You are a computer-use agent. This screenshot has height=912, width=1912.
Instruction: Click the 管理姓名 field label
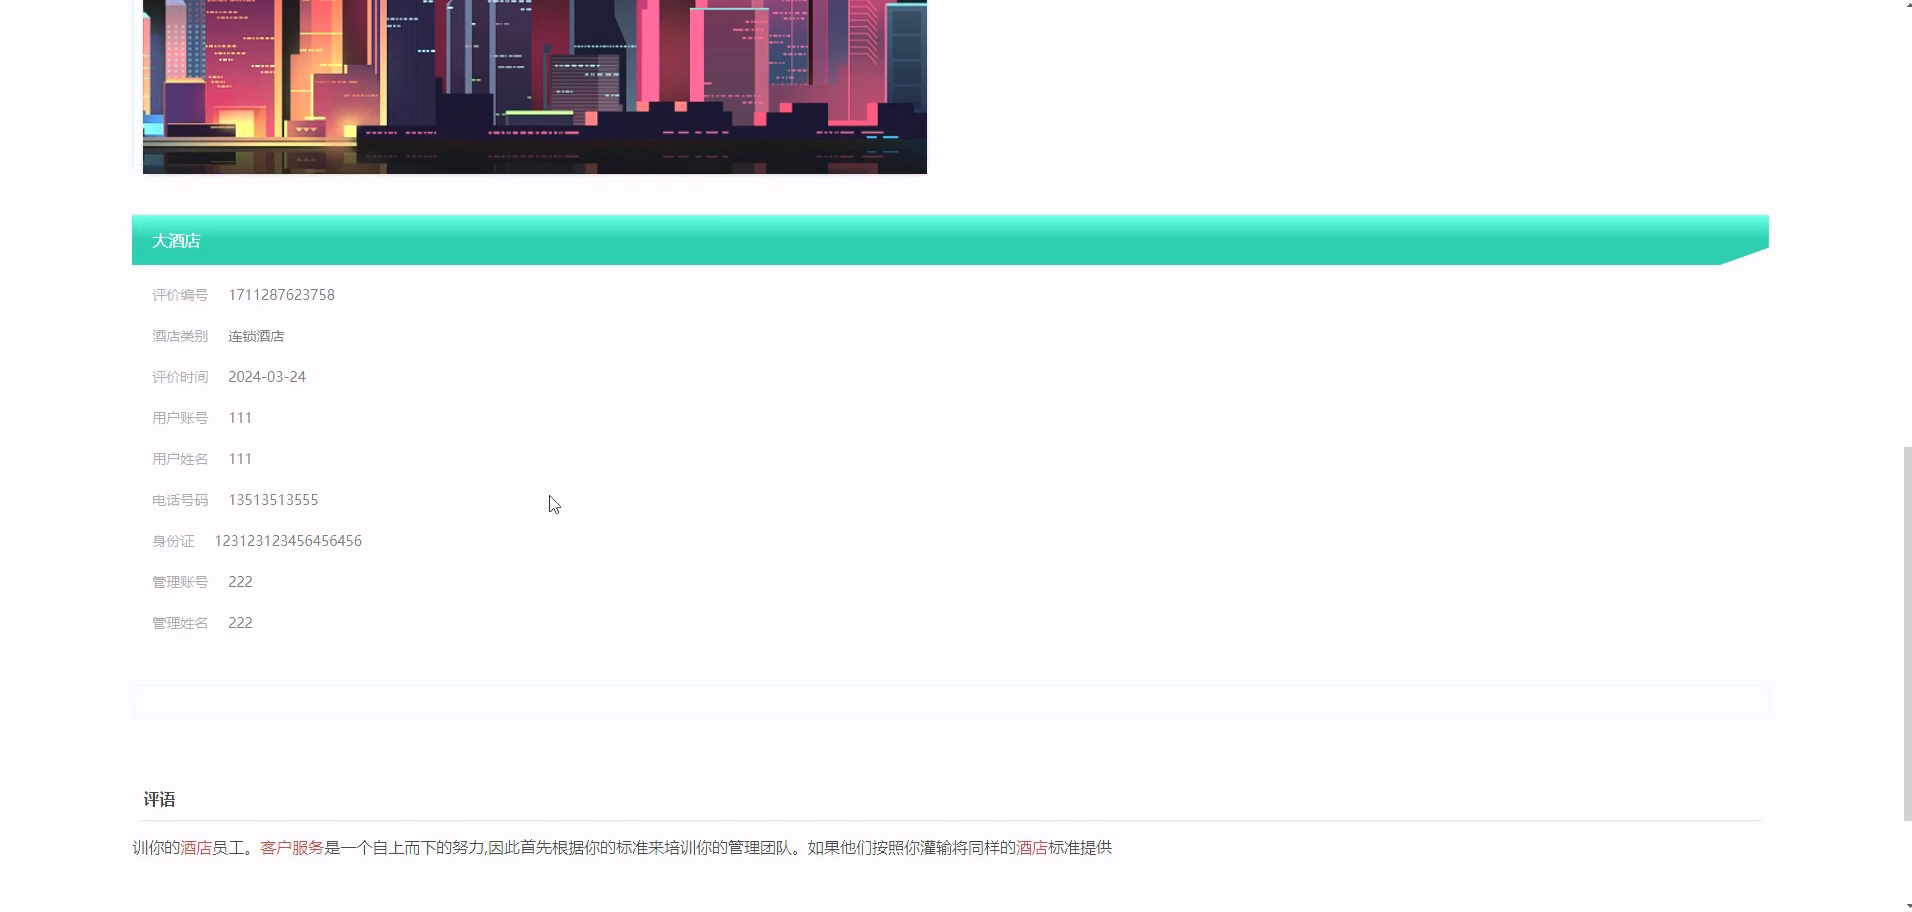(x=180, y=622)
